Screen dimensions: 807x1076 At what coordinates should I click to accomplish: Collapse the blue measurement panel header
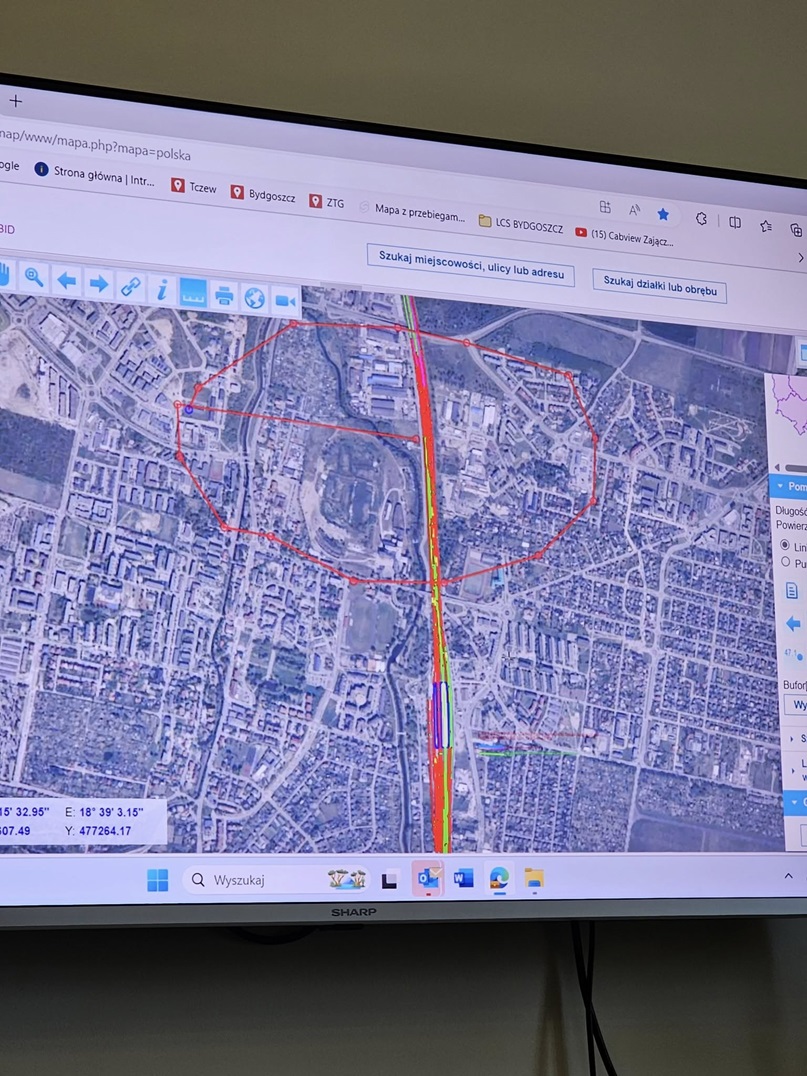click(x=788, y=486)
